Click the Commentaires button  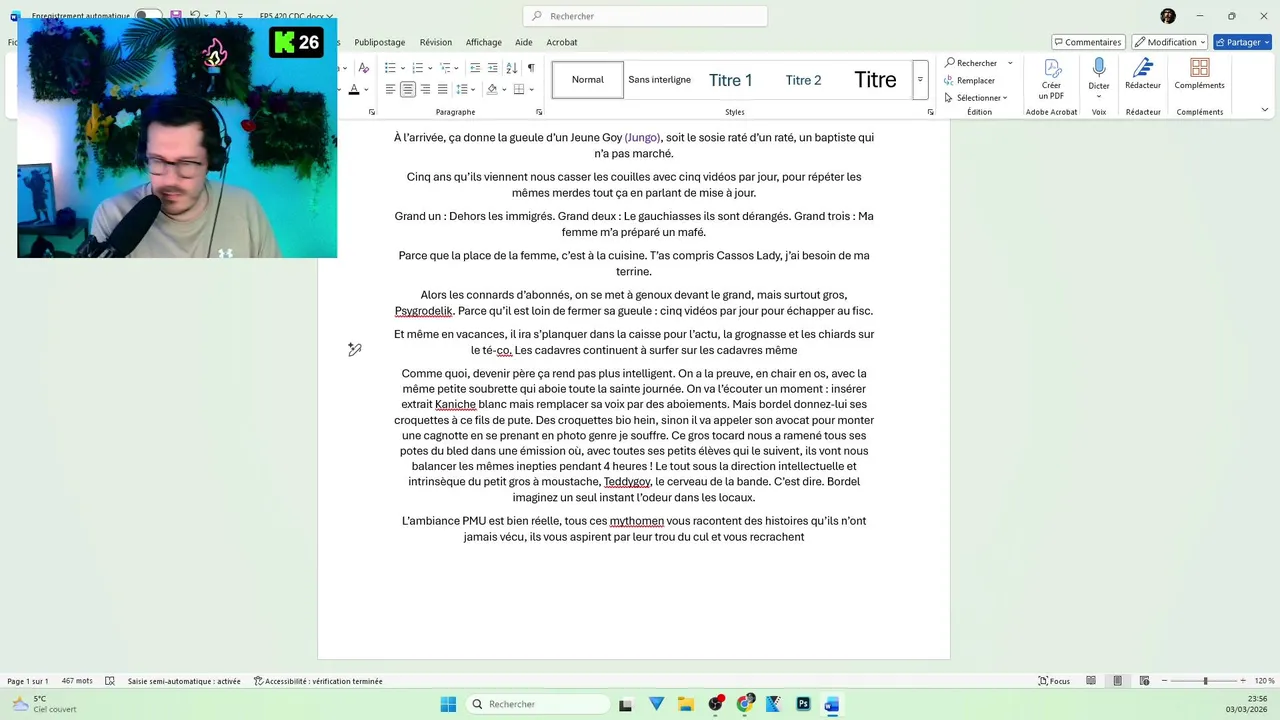pyautogui.click(x=1087, y=42)
